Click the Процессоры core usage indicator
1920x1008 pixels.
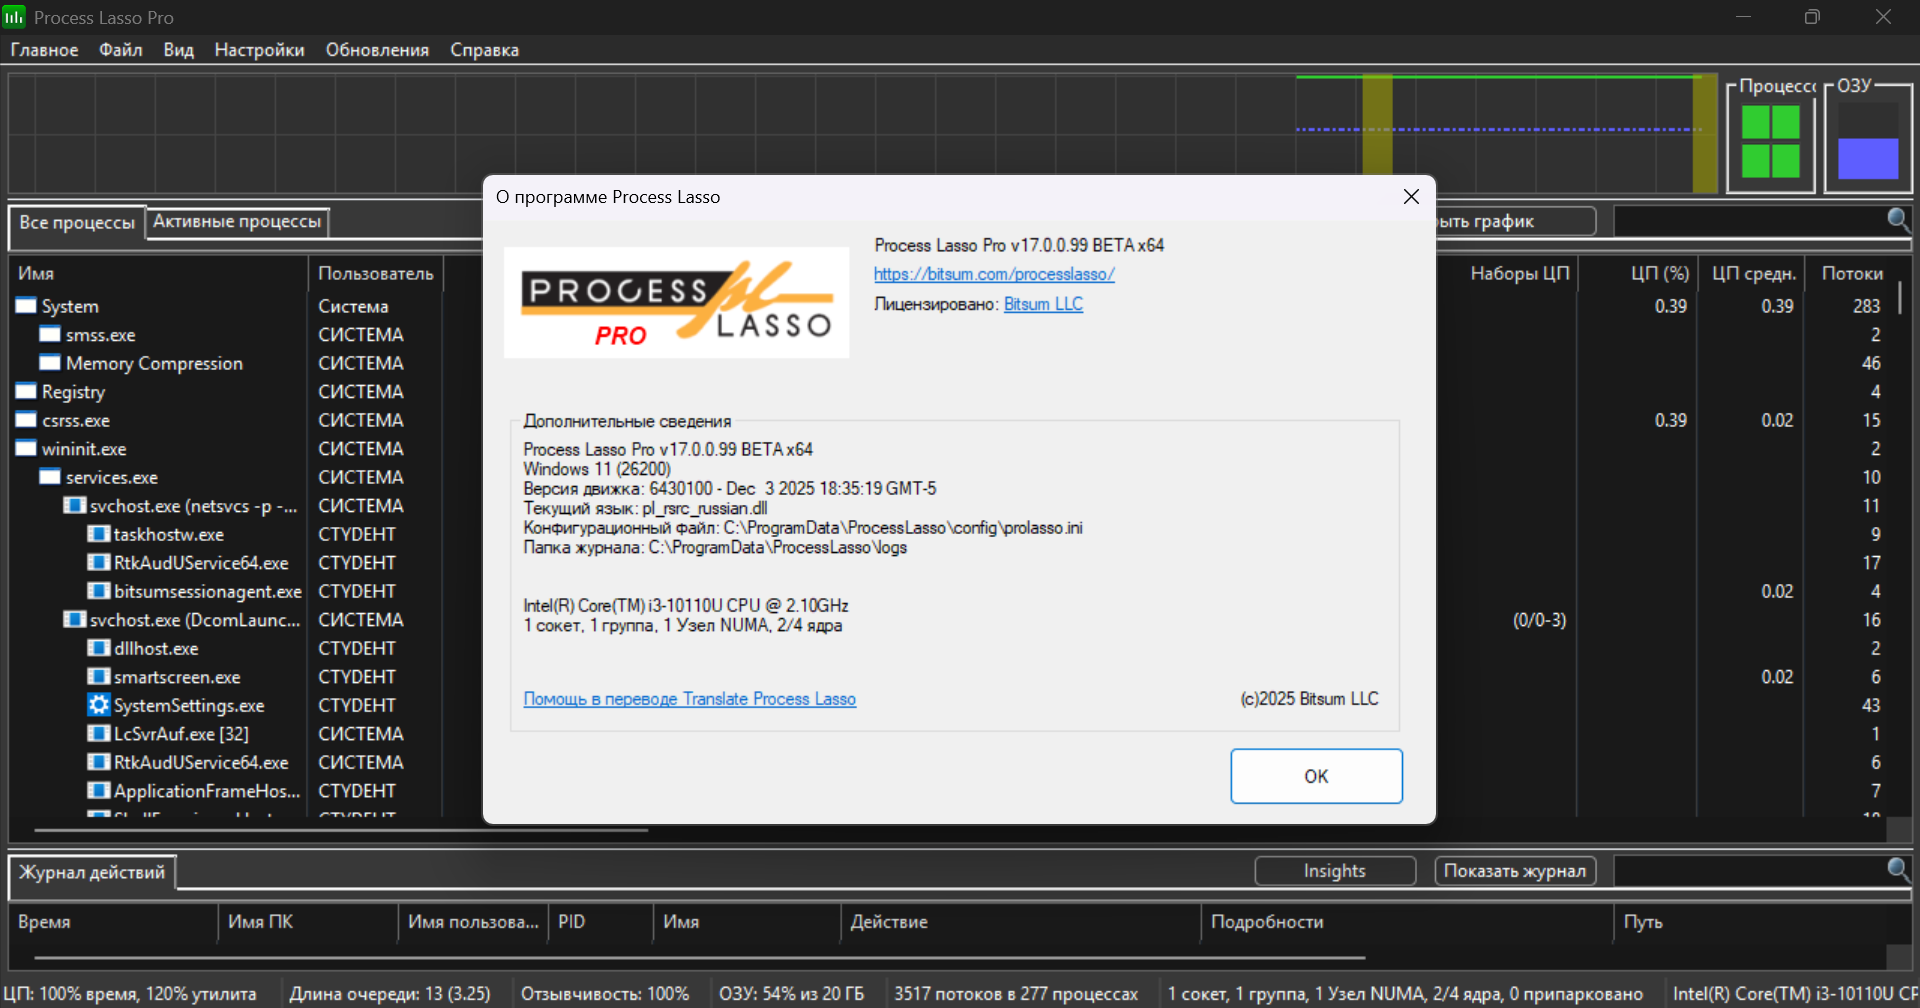click(x=1771, y=141)
